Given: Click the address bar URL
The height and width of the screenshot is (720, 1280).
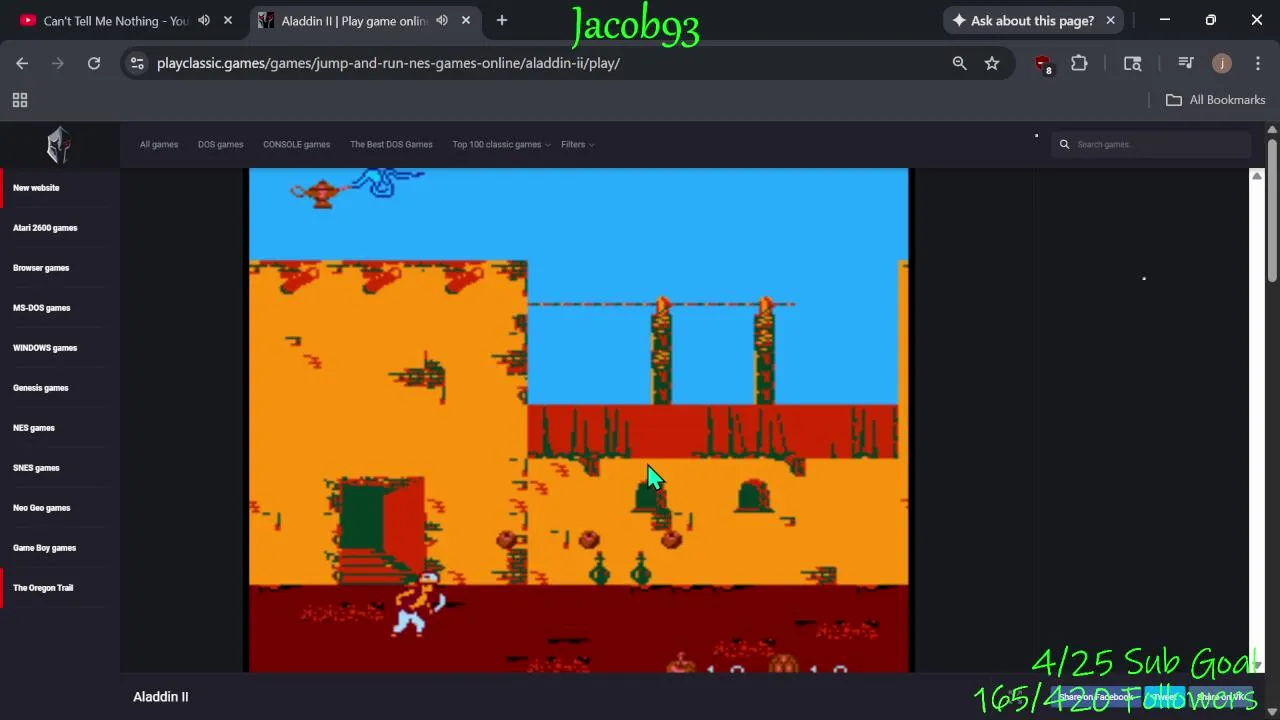Looking at the screenshot, I should [x=388, y=63].
